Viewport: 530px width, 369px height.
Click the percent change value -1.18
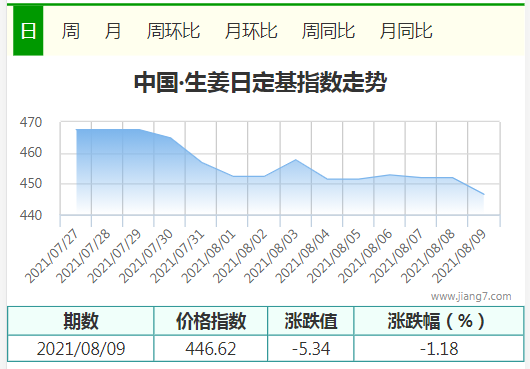439,348
